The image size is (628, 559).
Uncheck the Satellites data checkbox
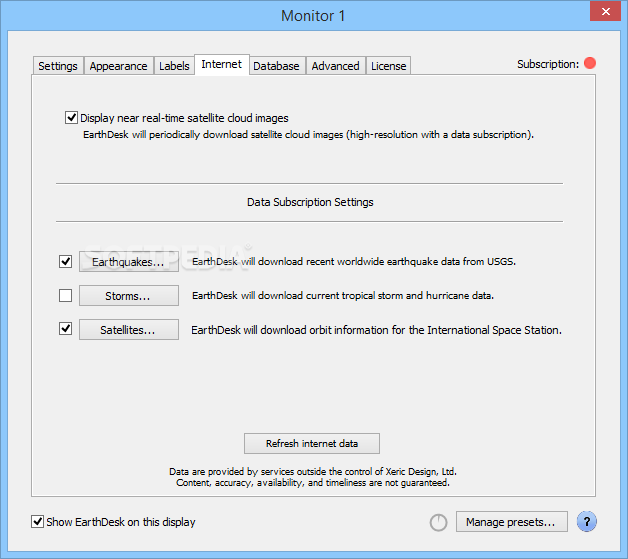(x=66, y=329)
